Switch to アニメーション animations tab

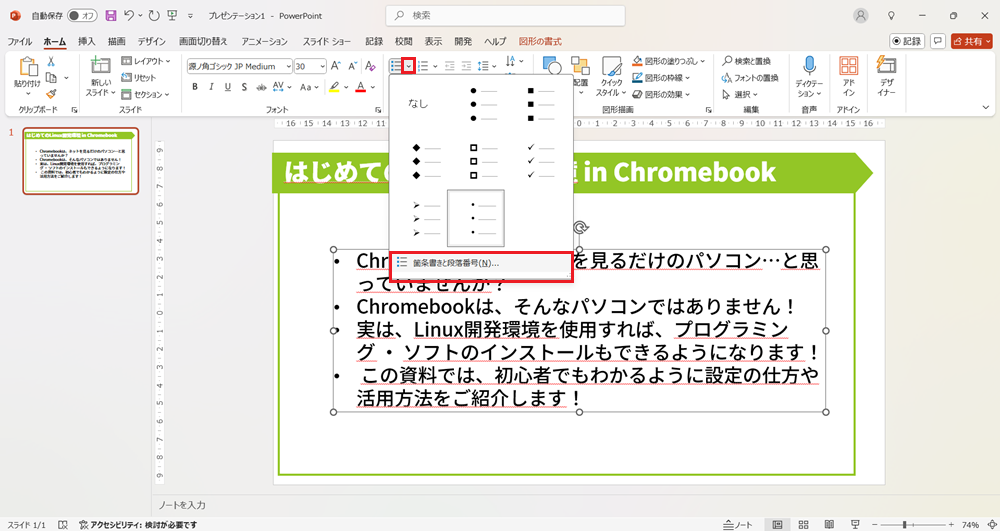click(265, 41)
